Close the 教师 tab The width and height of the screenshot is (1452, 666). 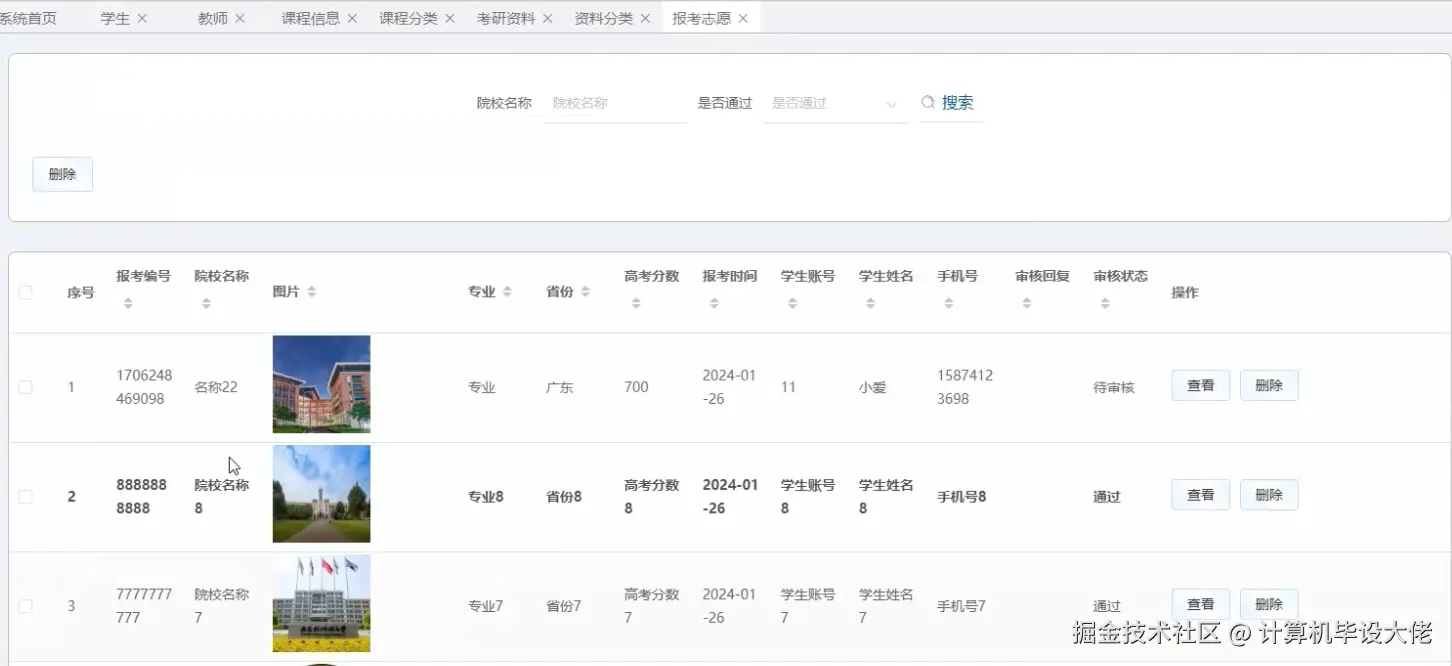click(x=240, y=18)
